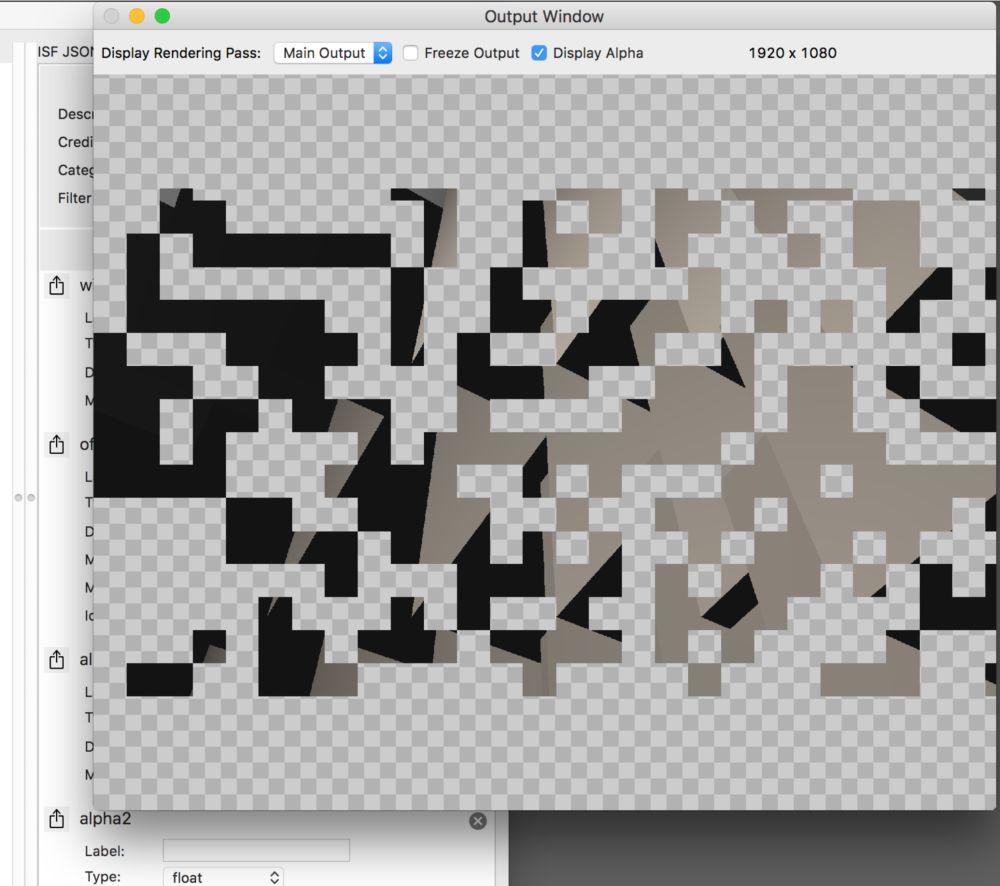Open the Display Rendering Pass dropdown

point(333,53)
